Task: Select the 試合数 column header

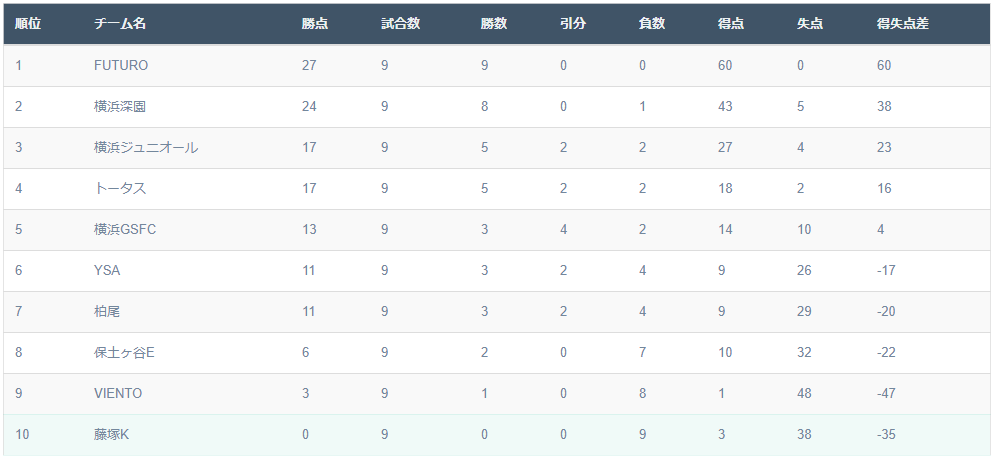Action: click(401, 23)
